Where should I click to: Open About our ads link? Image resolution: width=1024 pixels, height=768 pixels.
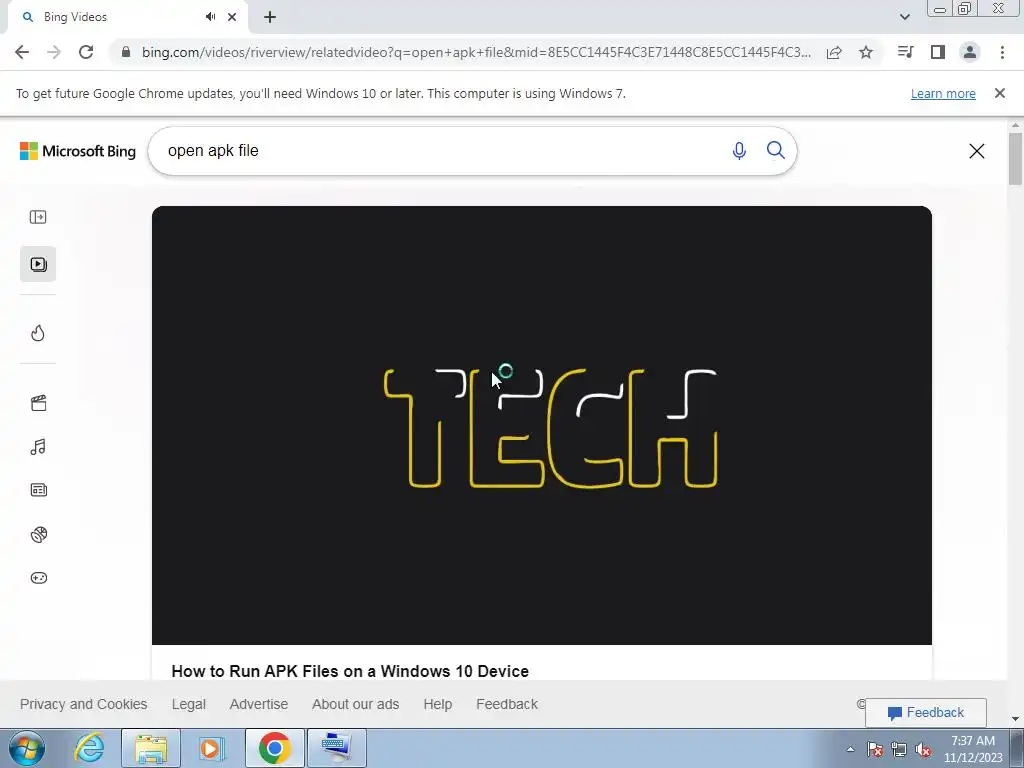355,704
